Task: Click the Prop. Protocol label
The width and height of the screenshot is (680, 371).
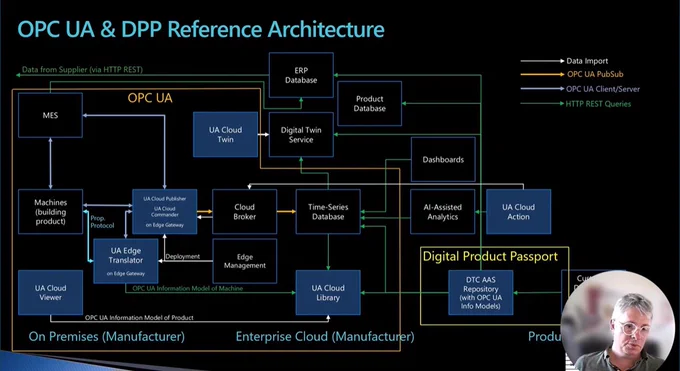Action: [x=102, y=222]
